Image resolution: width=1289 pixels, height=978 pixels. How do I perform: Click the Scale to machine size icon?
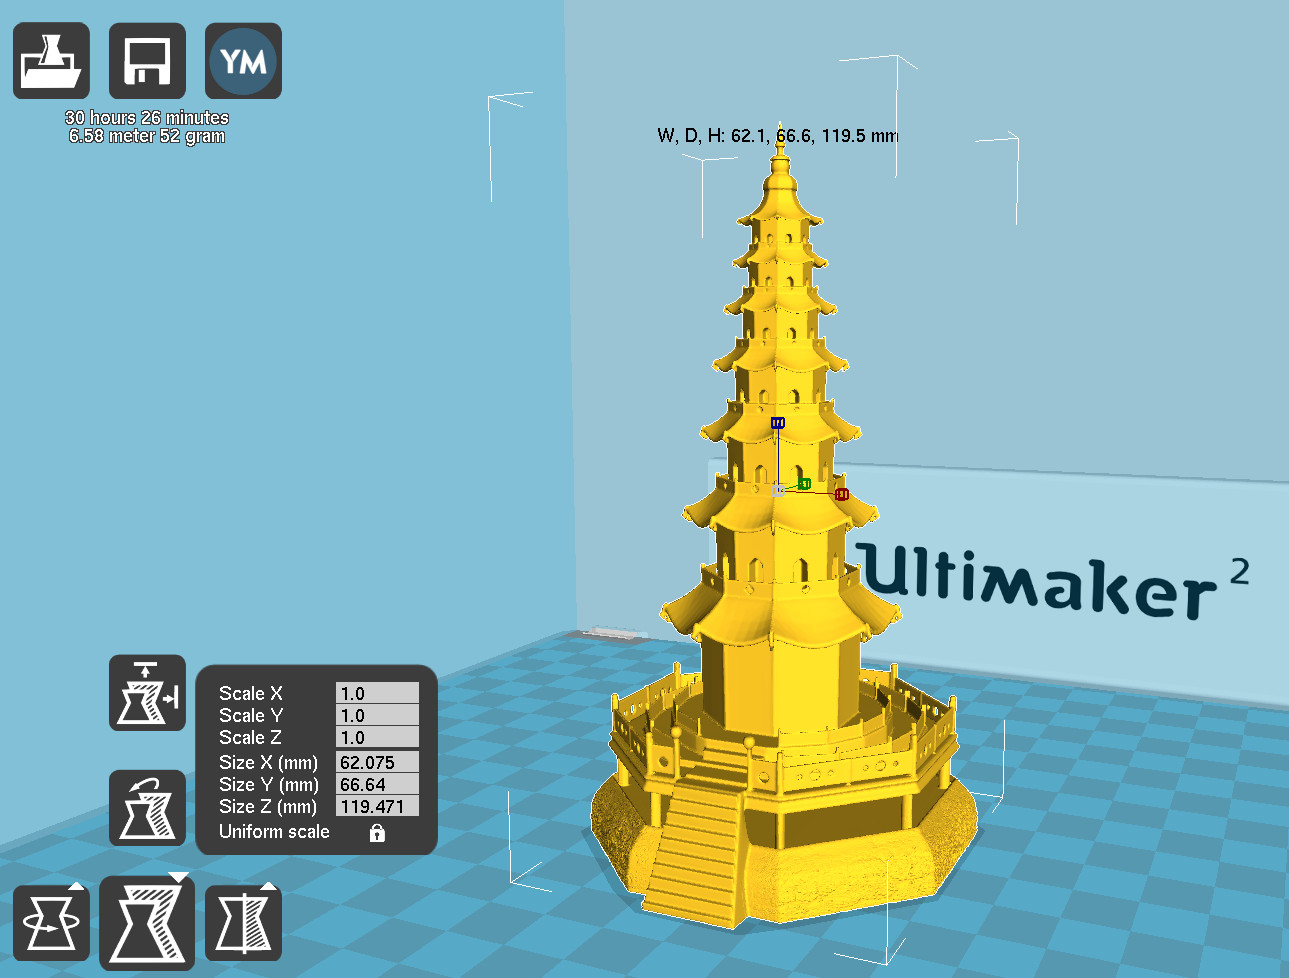(x=147, y=692)
